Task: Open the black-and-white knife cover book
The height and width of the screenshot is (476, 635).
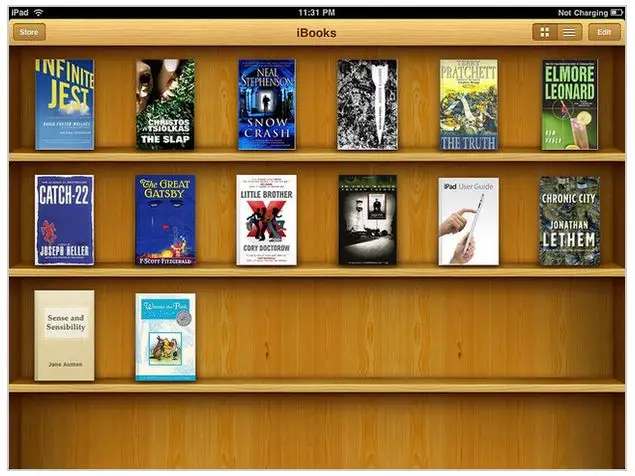Action: (x=367, y=105)
